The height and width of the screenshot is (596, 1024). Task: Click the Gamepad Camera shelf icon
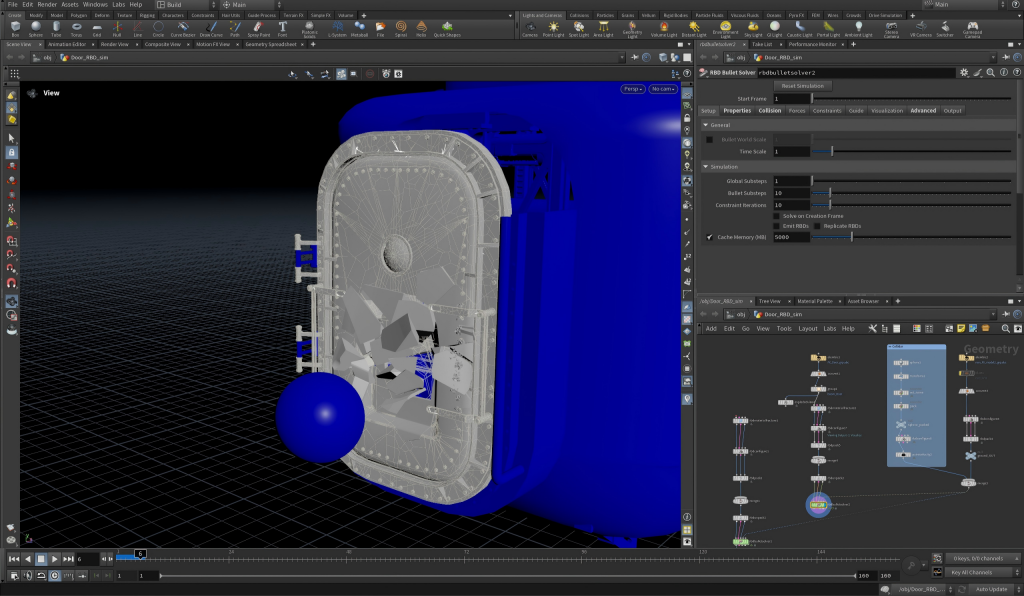pyautogui.click(x=972, y=29)
